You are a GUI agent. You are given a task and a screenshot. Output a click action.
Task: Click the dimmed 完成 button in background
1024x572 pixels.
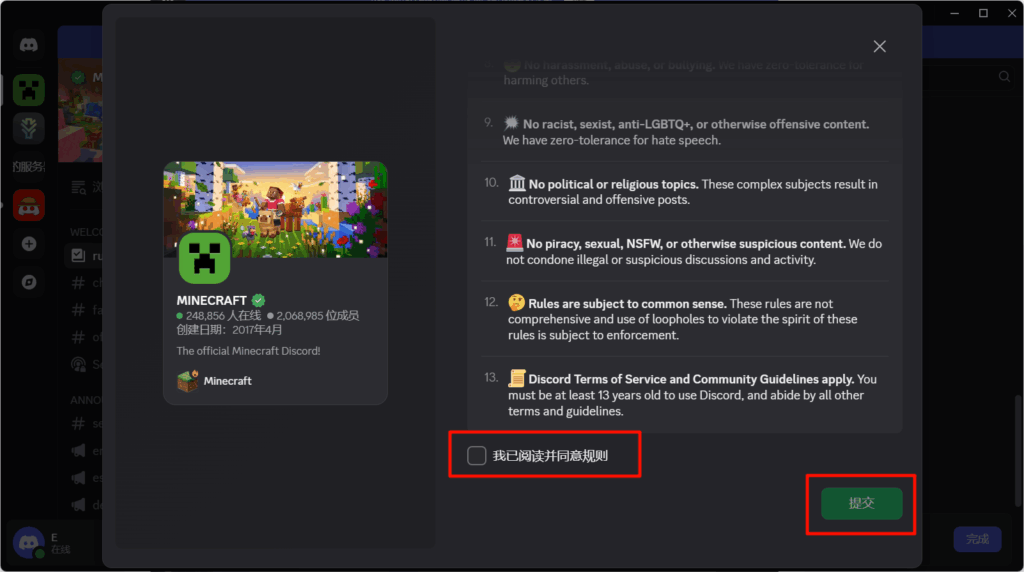click(x=977, y=539)
